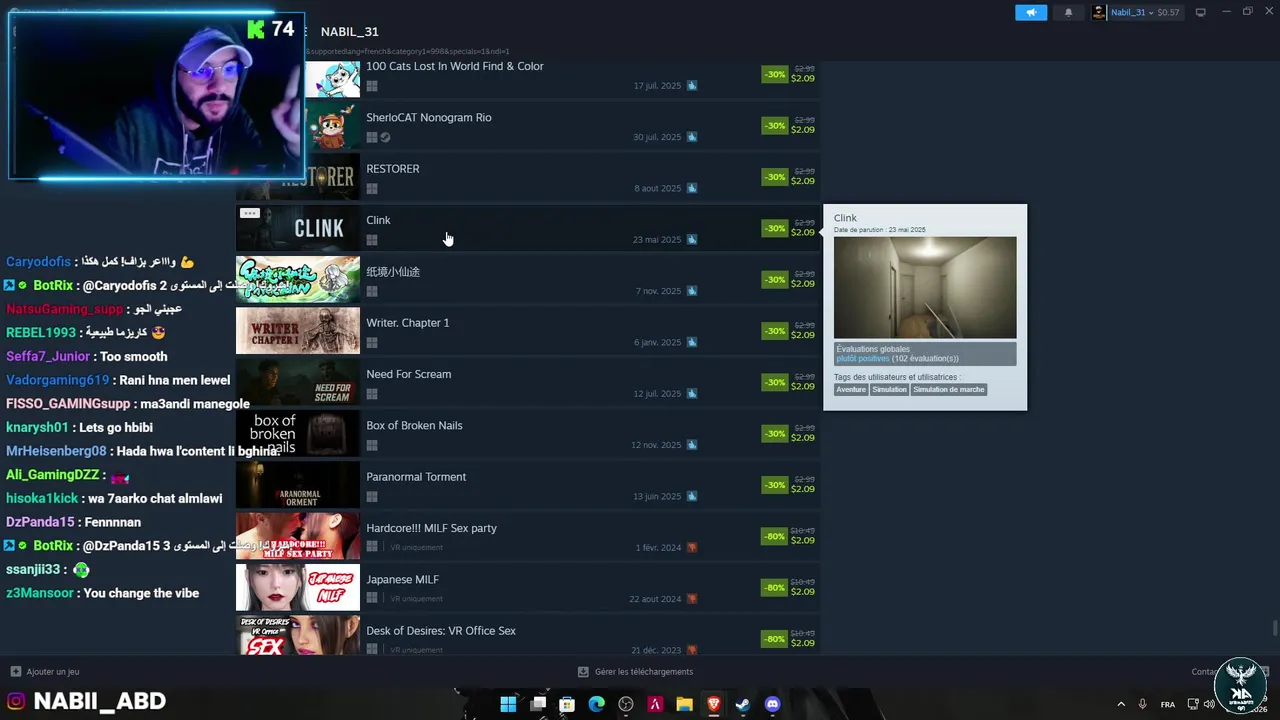Click the -30% discount on Clink
This screenshot has width=1280, height=720.
pos(775,228)
